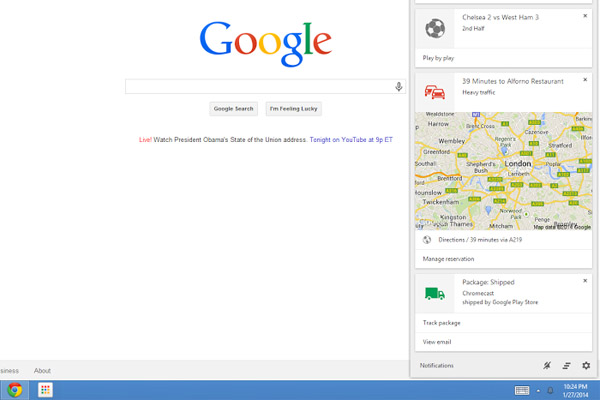Viewport: 600px width, 400px height.
Task: Click the green delivery truck icon
Action: tap(435, 294)
